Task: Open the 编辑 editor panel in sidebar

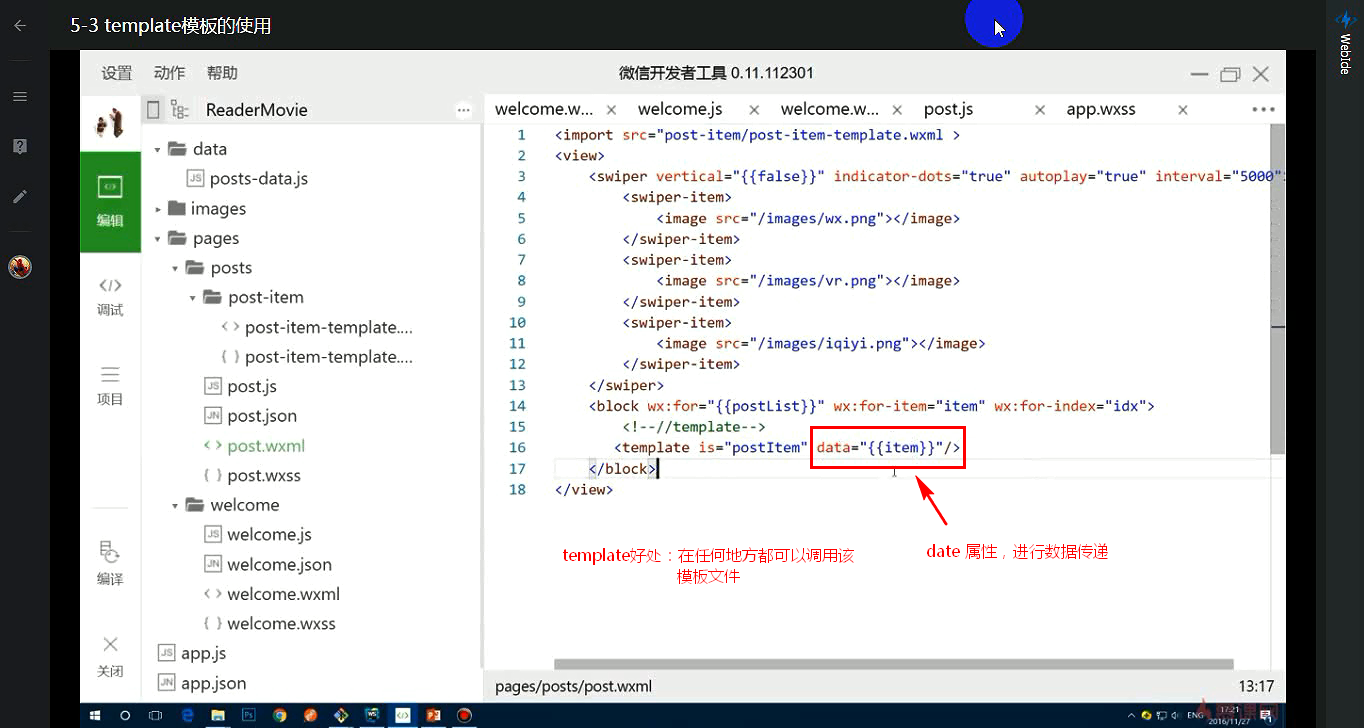Action: coord(111,201)
